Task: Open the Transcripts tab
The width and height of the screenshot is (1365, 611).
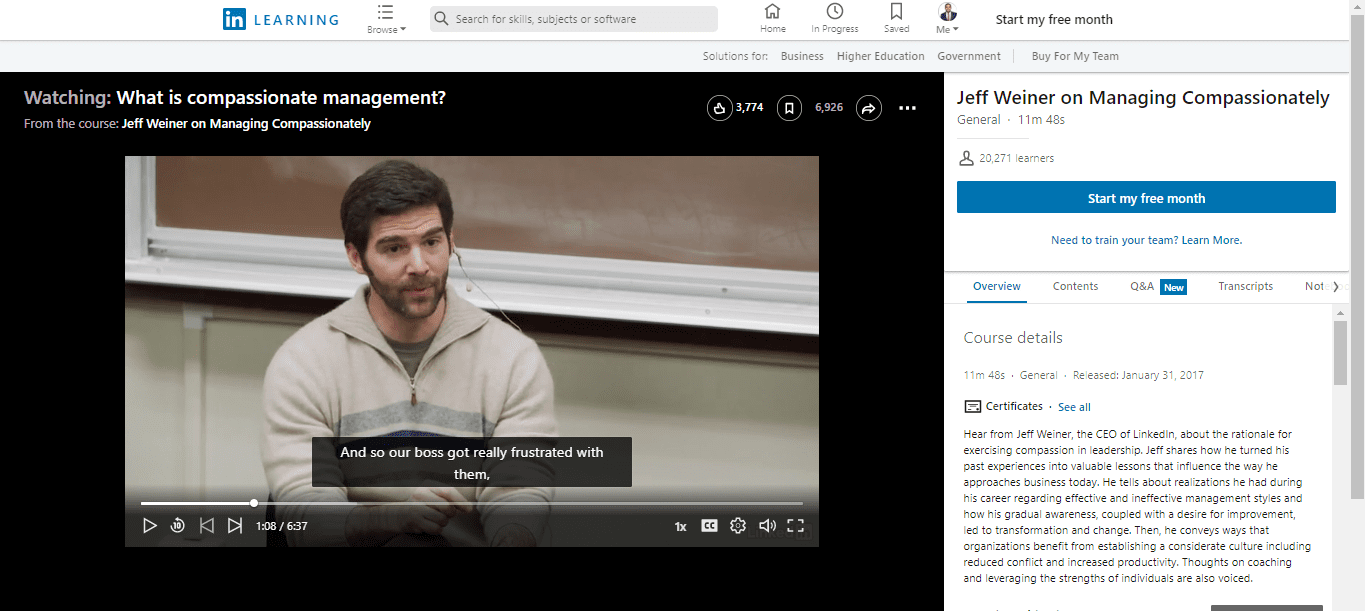Action: pyautogui.click(x=1246, y=286)
